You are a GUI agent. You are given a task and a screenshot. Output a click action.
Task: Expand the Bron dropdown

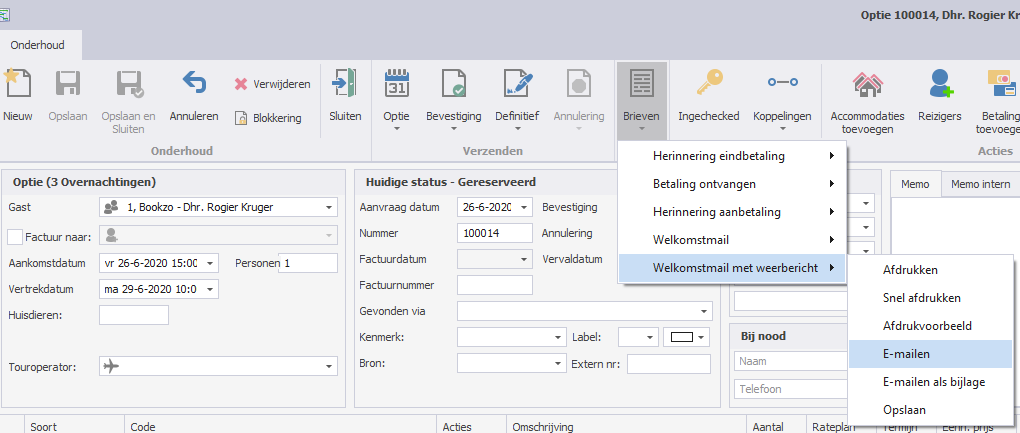558,363
